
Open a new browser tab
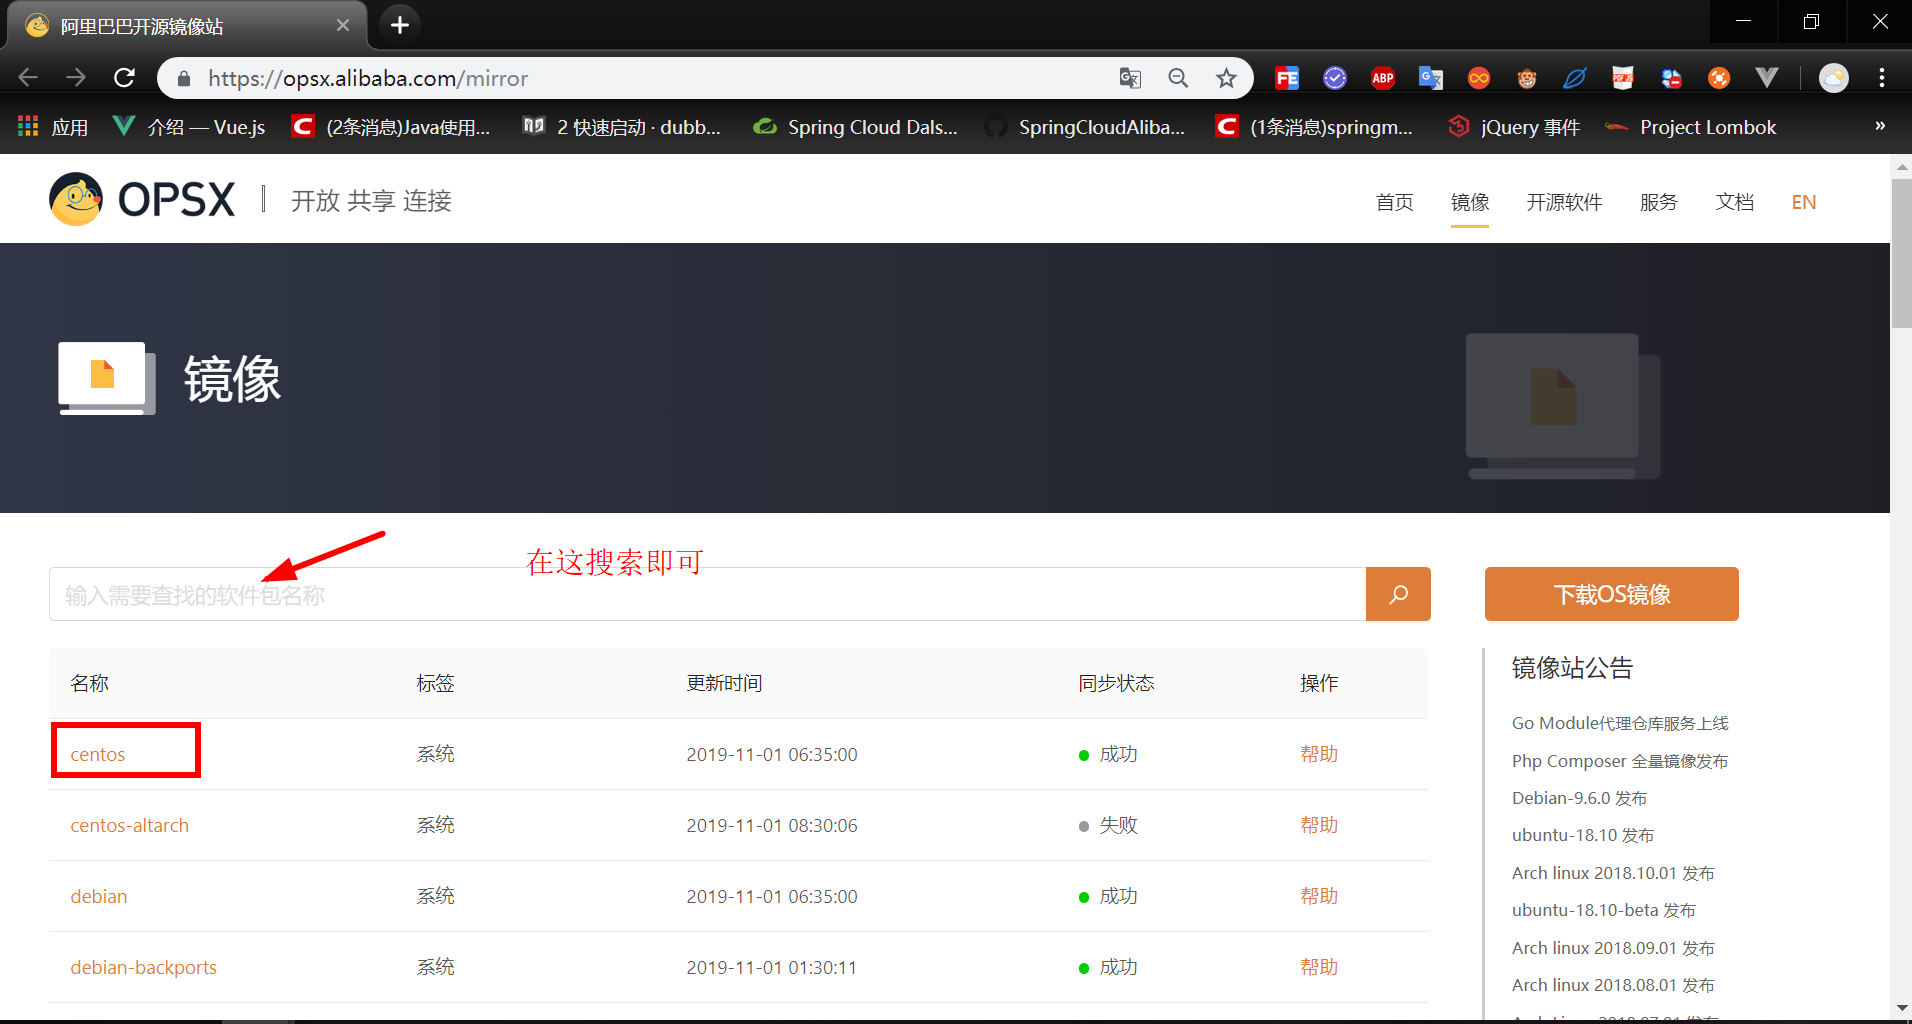[400, 25]
